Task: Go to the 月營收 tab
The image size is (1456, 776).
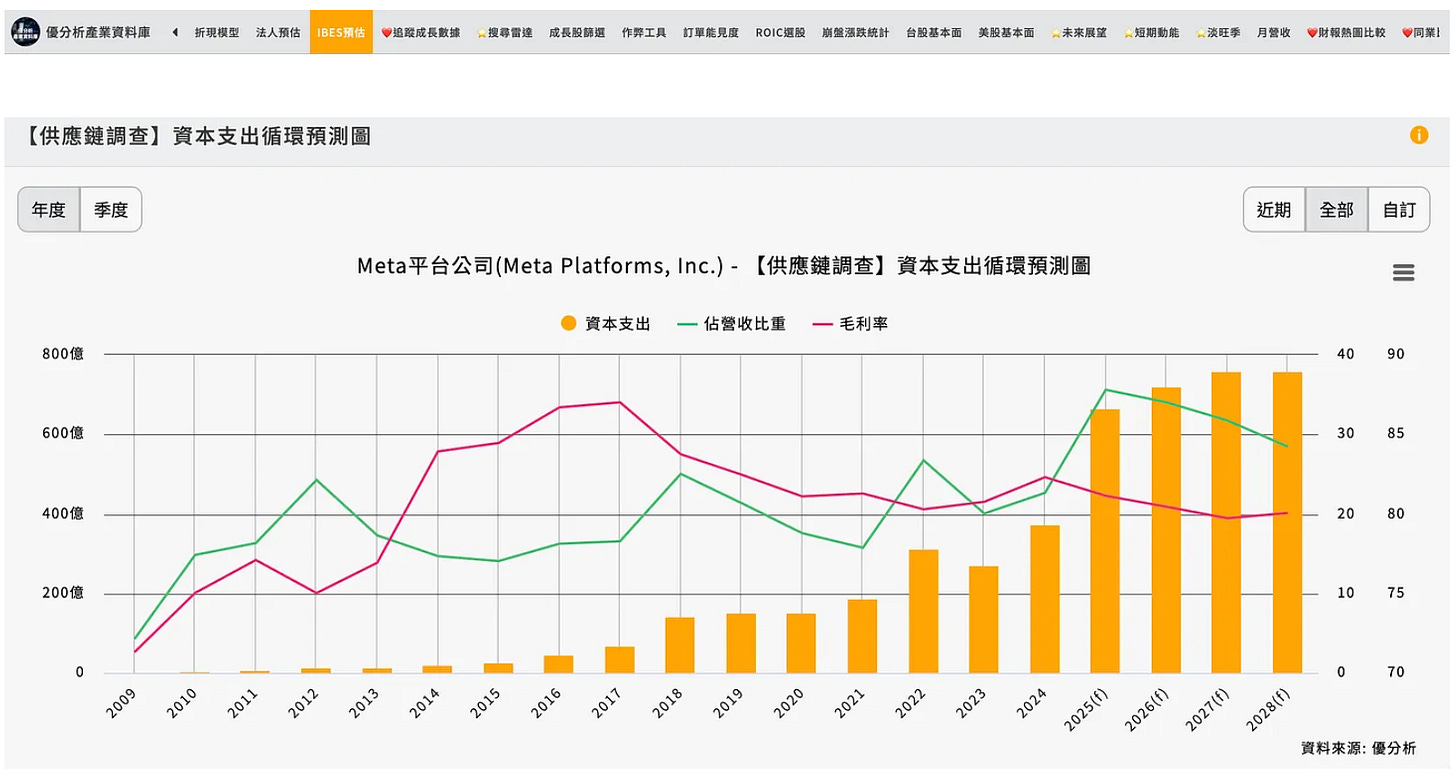Action: 1274,33
